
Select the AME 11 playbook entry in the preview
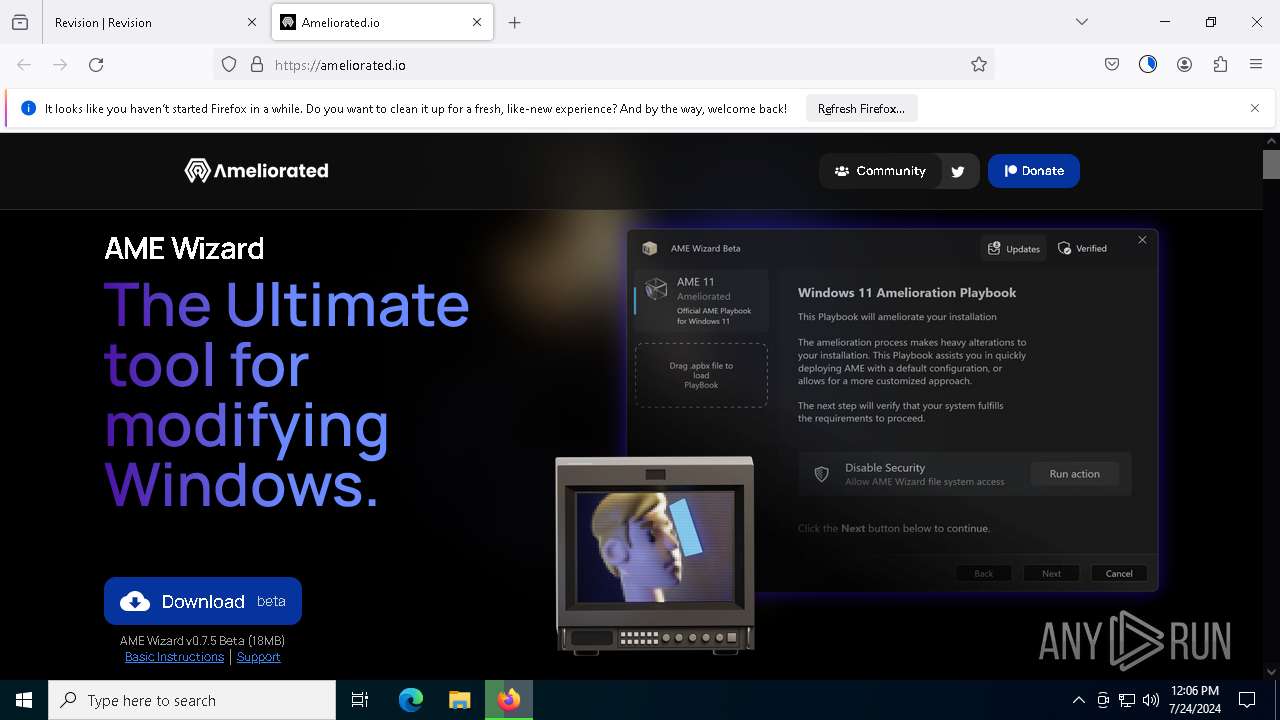coord(702,301)
